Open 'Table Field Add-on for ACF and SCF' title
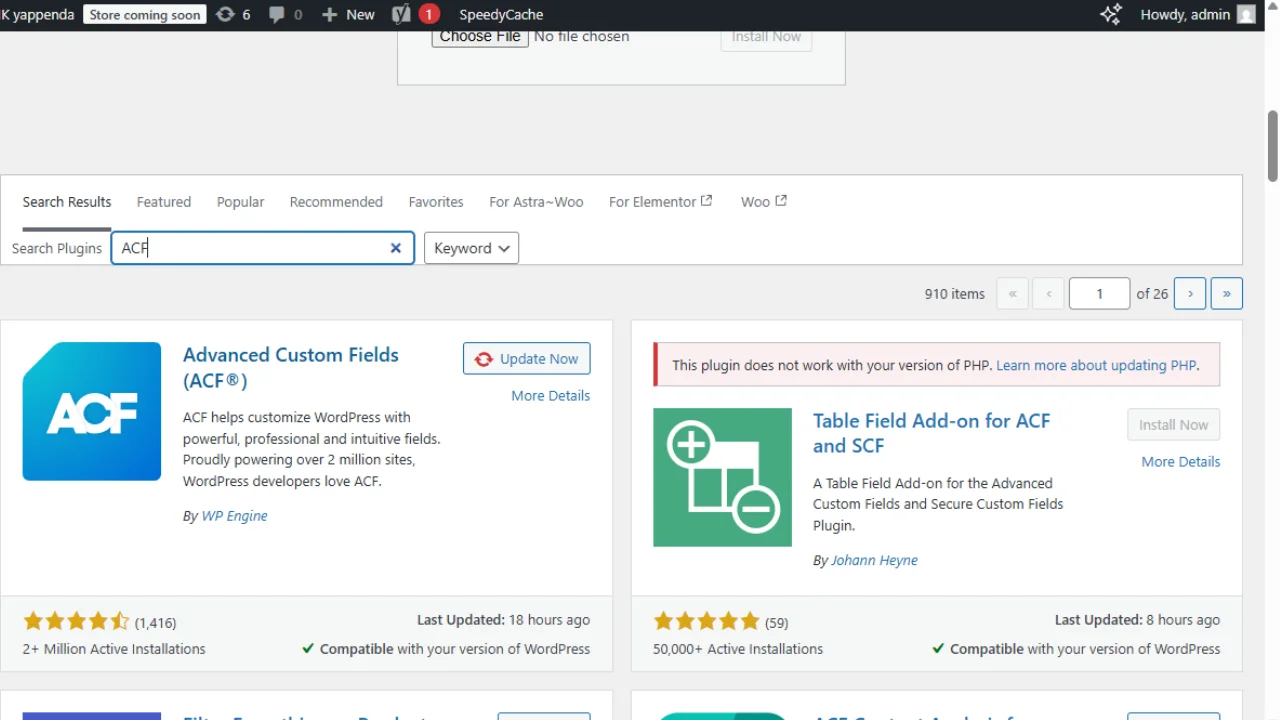This screenshot has height=720, width=1280. (x=932, y=433)
